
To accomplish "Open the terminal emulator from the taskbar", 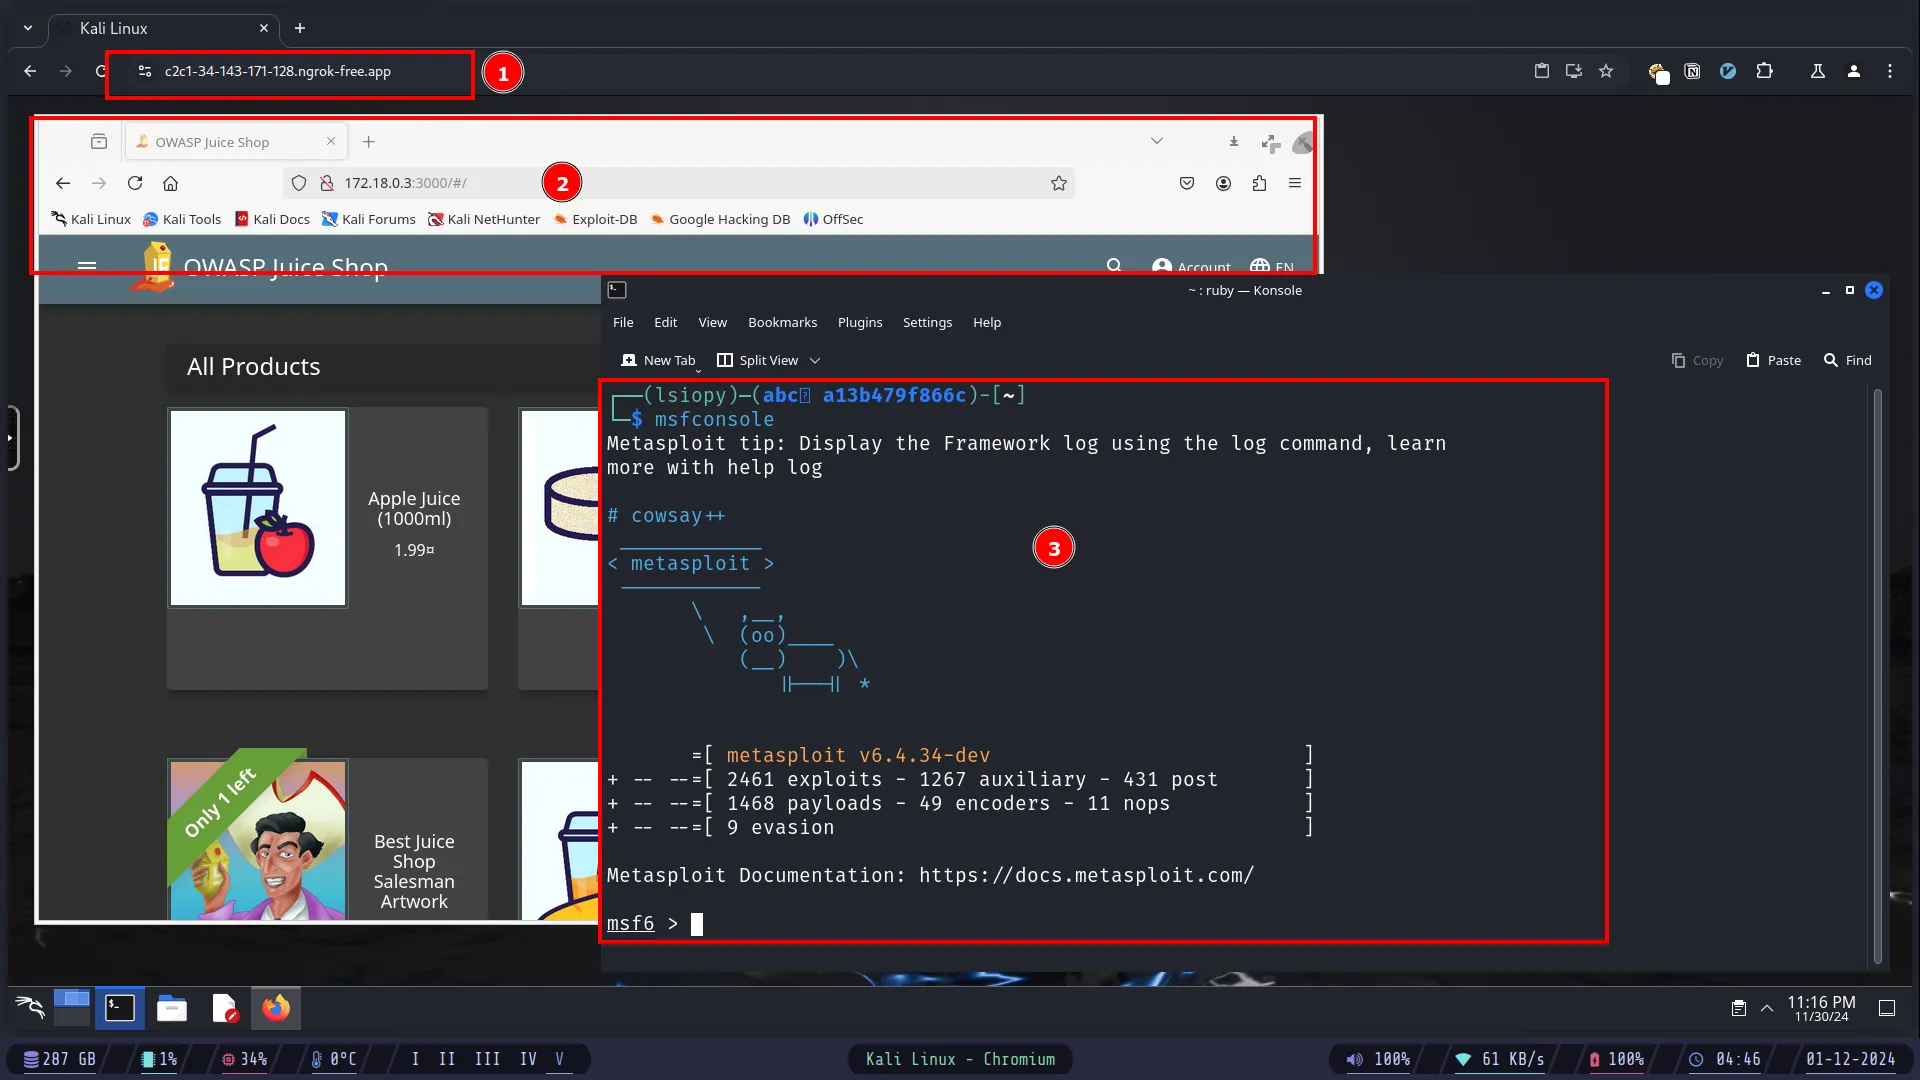I will coord(120,1008).
